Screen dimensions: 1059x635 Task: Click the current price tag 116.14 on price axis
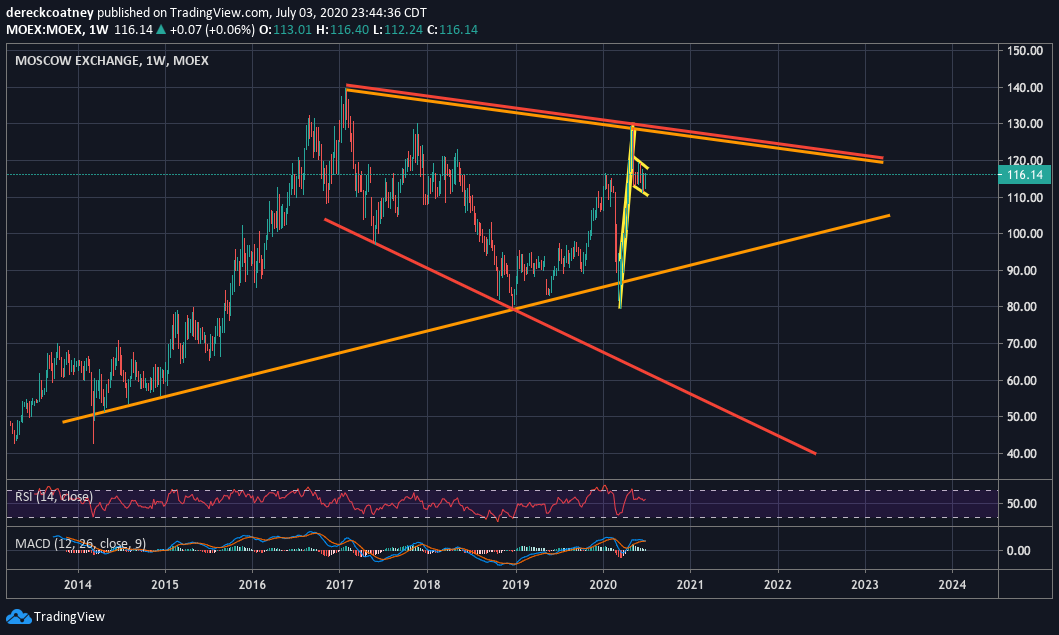click(1025, 175)
